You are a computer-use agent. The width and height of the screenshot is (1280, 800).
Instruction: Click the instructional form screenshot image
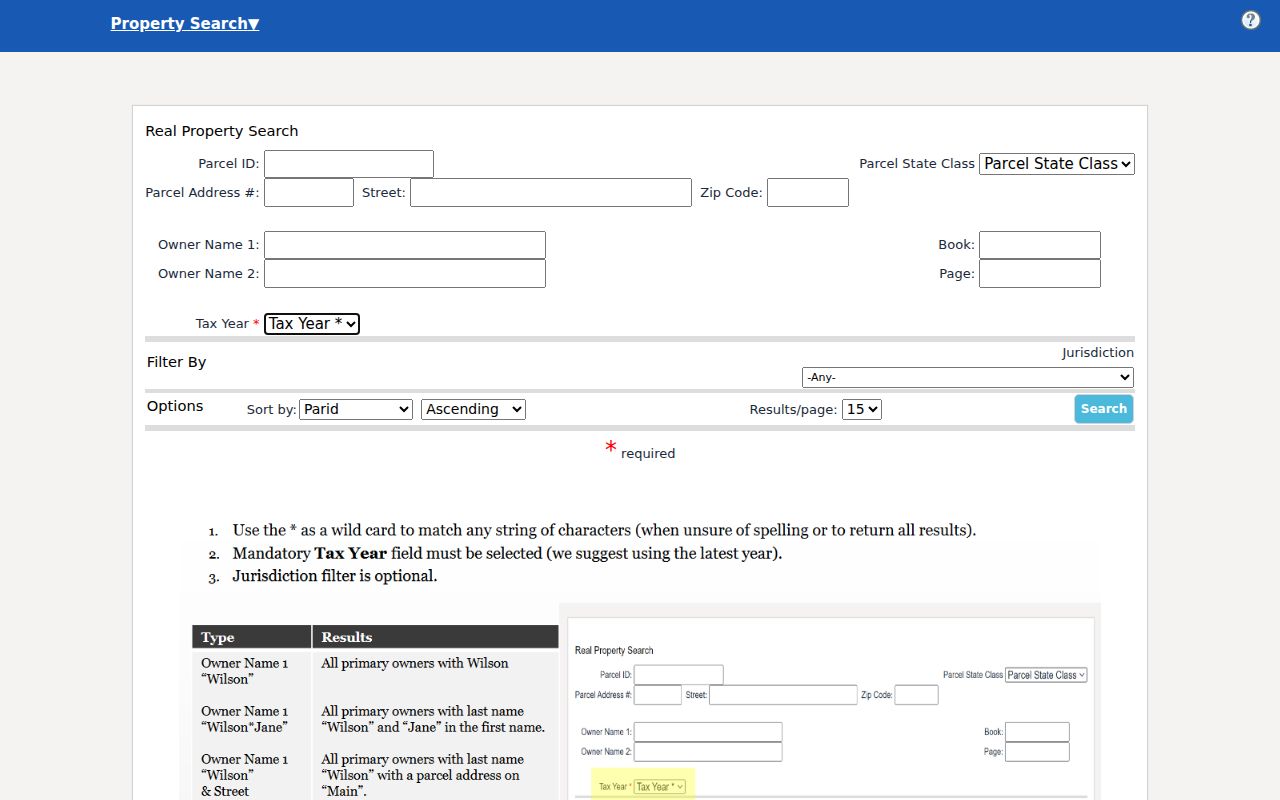[830, 701]
